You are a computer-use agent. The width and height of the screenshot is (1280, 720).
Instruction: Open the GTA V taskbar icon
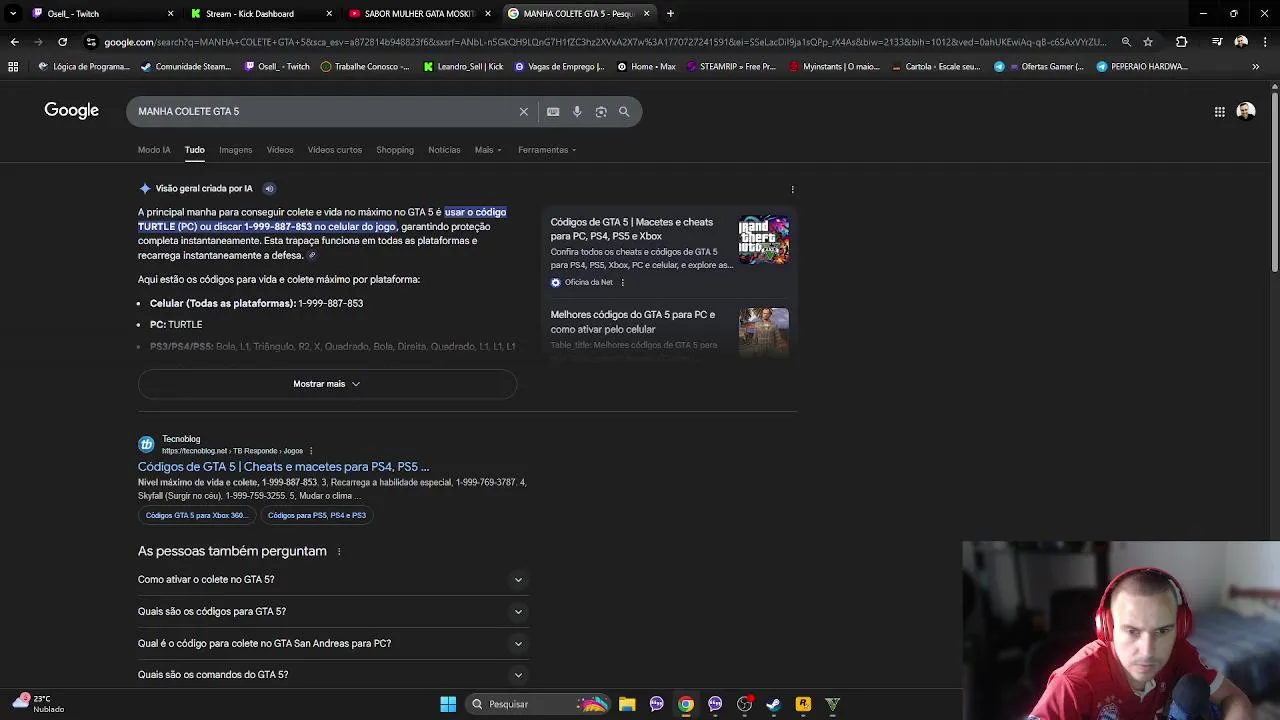[832, 704]
